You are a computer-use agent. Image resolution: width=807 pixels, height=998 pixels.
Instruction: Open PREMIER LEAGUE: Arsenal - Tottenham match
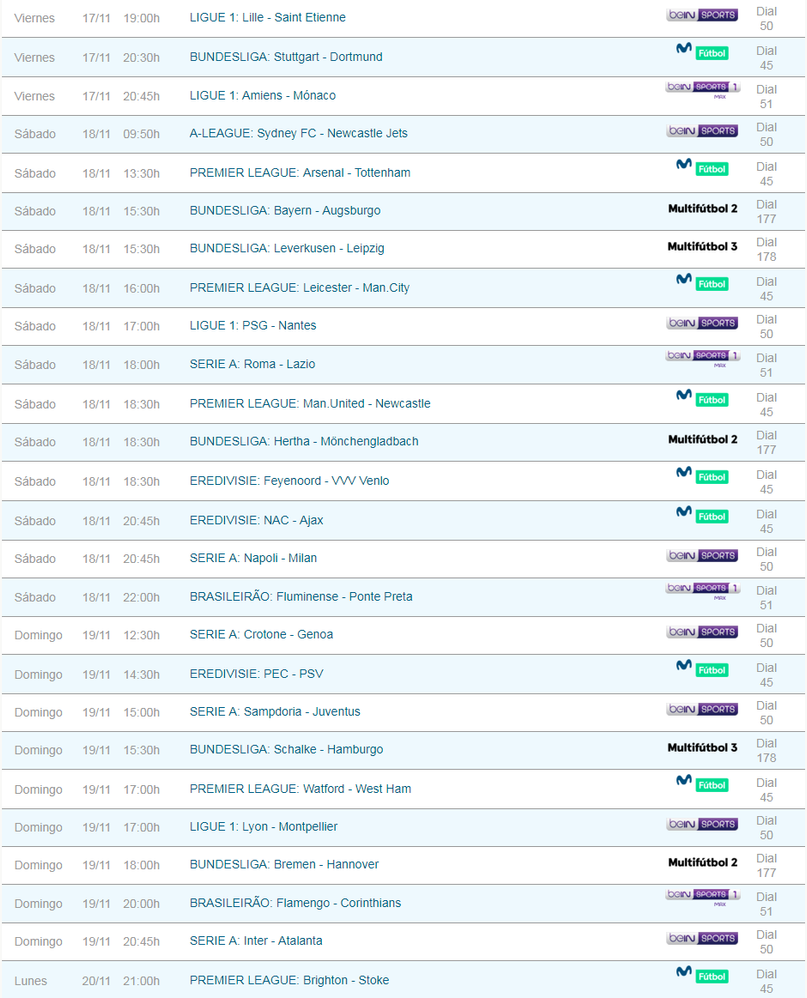pos(300,172)
